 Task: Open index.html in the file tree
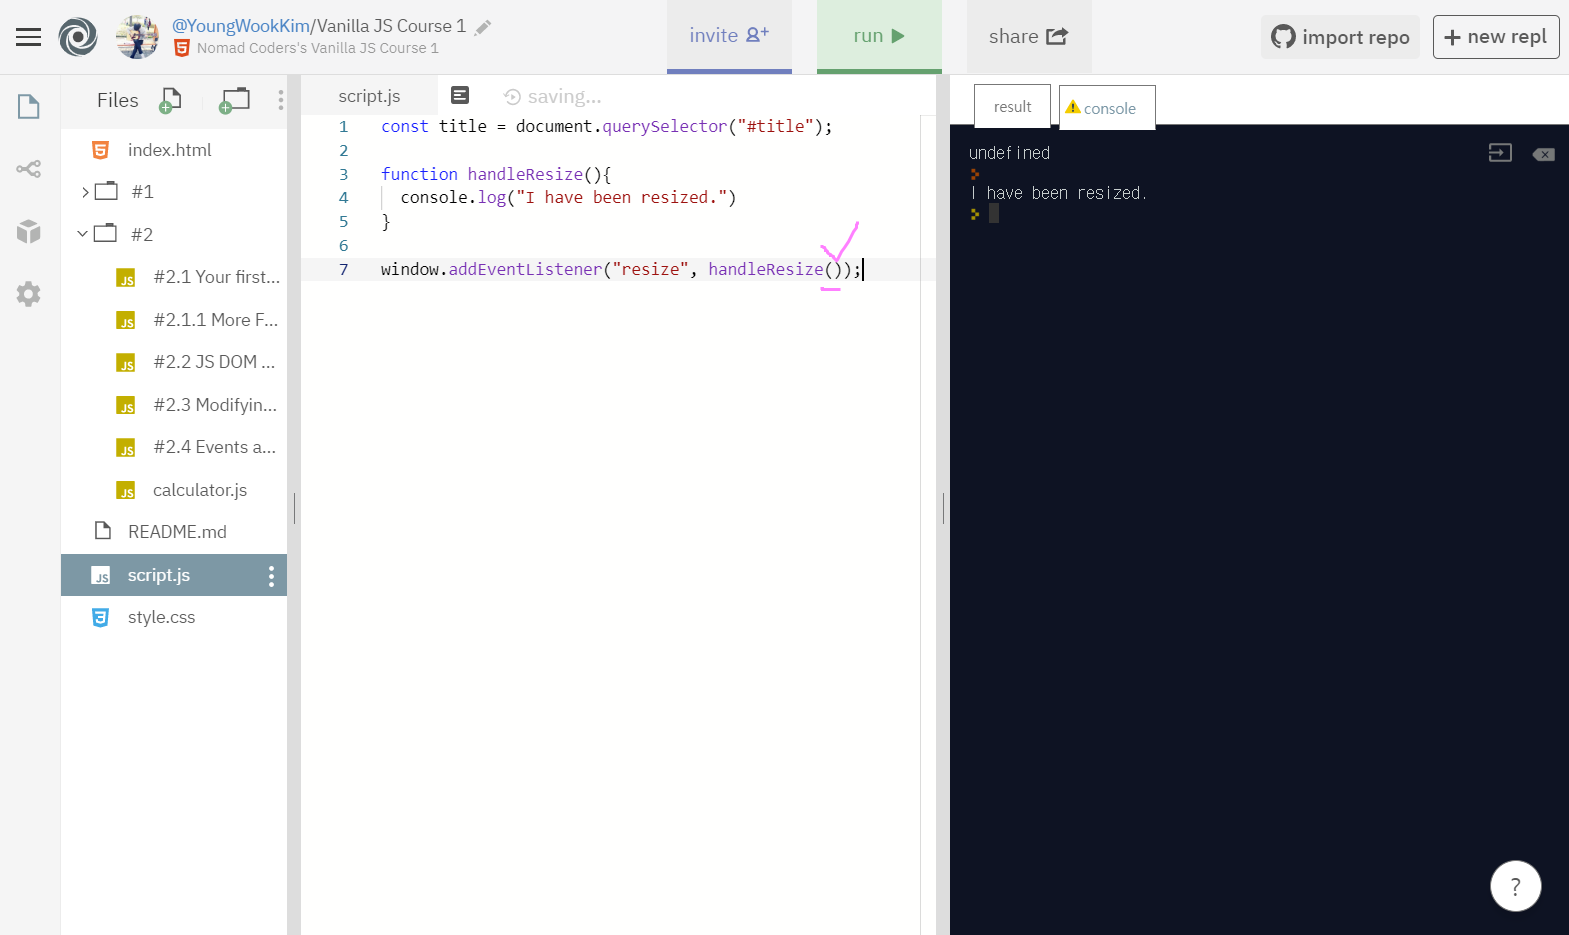coord(174,150)
